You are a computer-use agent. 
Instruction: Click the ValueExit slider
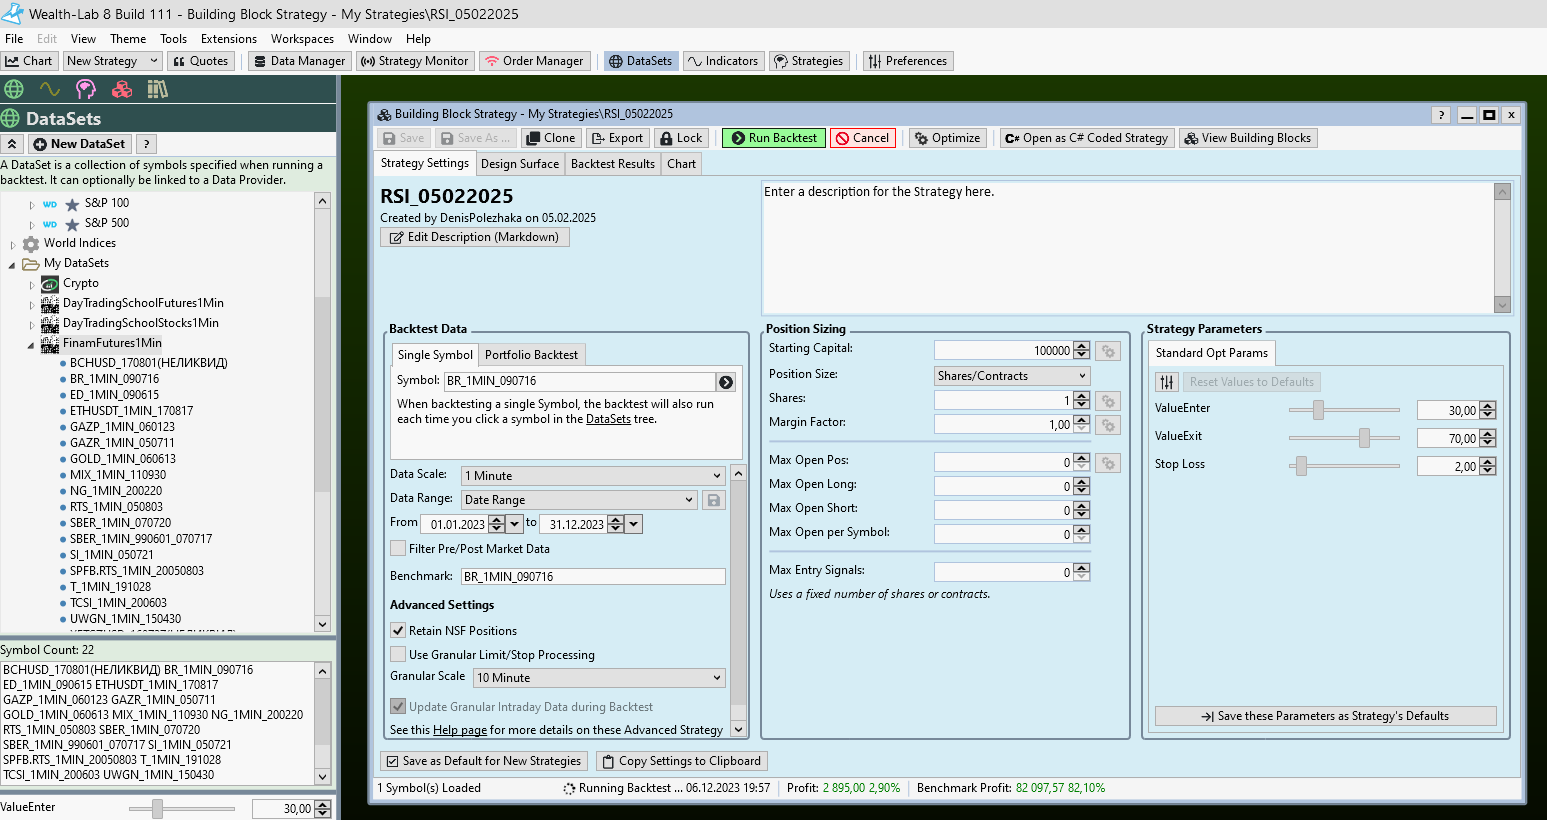coord(1344,438)
